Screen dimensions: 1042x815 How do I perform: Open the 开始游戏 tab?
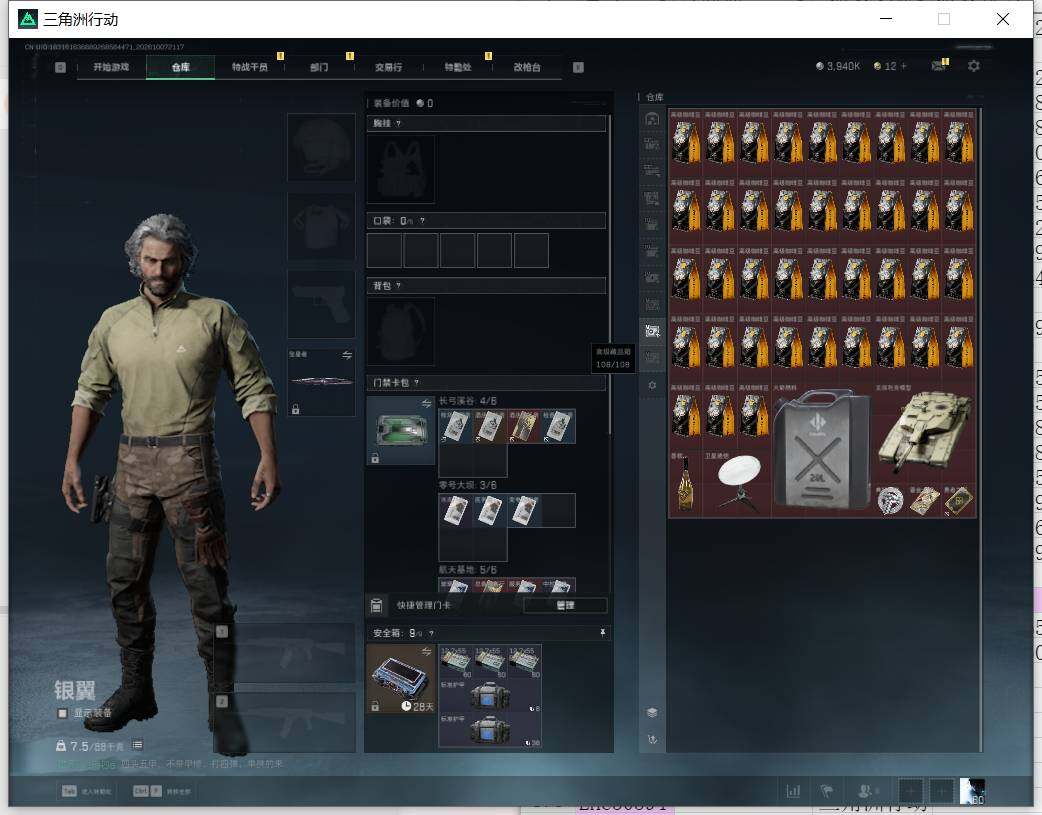click(x=111, y=67)
